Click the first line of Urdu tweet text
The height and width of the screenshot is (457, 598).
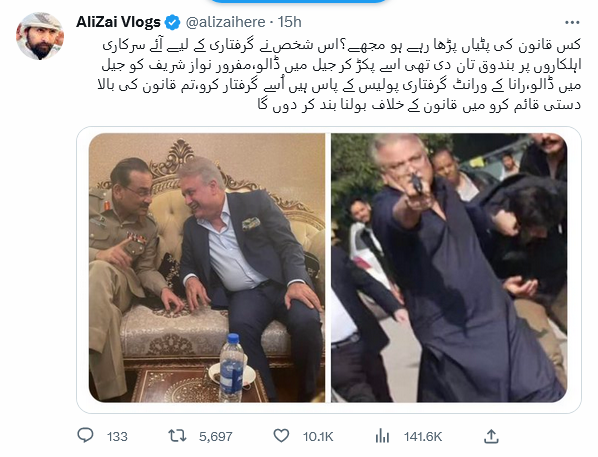click(x=341, y=45)
